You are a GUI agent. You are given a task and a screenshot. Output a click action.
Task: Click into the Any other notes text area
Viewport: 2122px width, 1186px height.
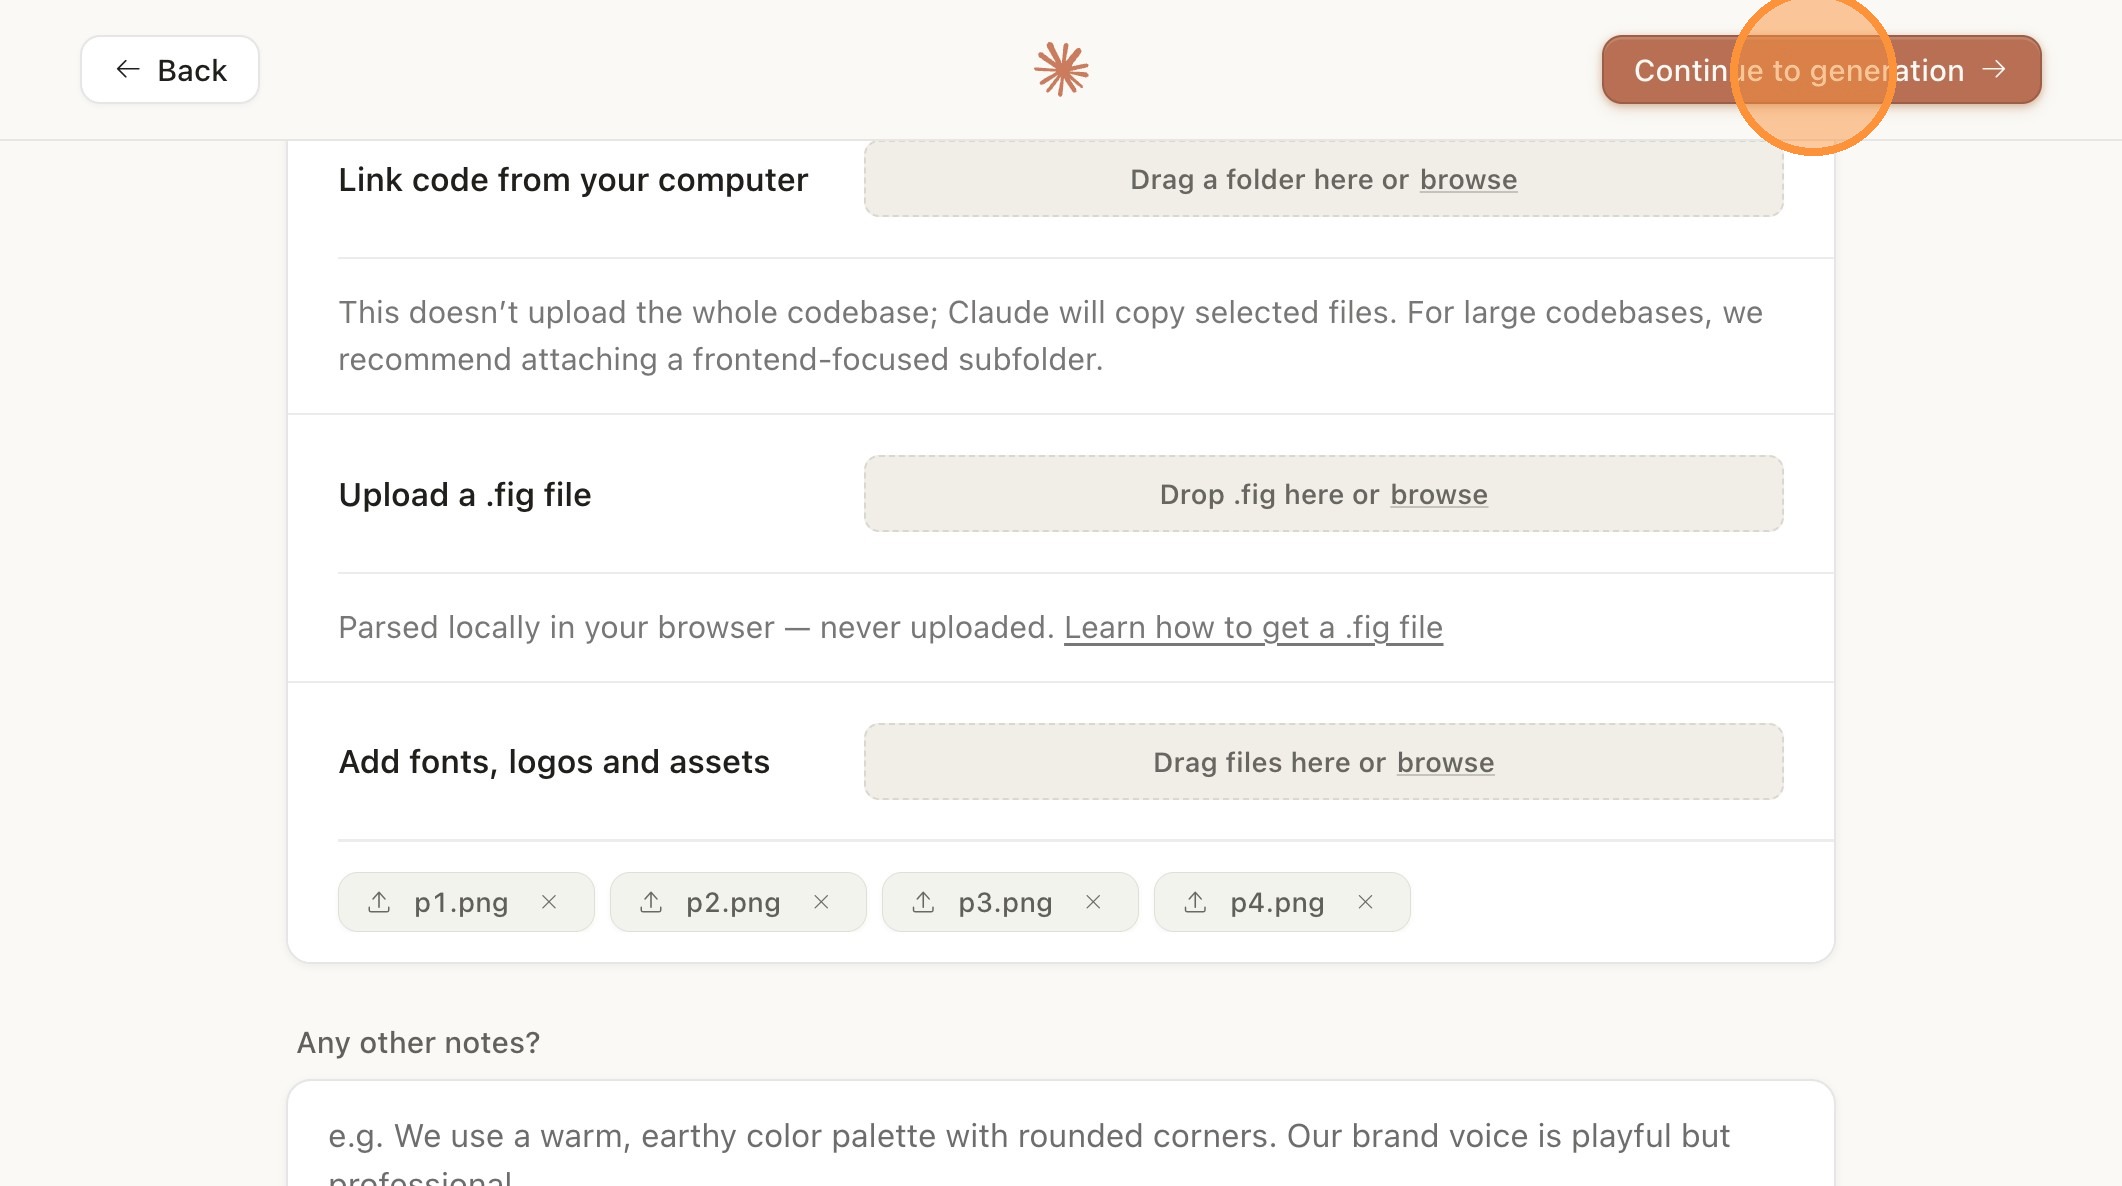pos(1061,1134)
